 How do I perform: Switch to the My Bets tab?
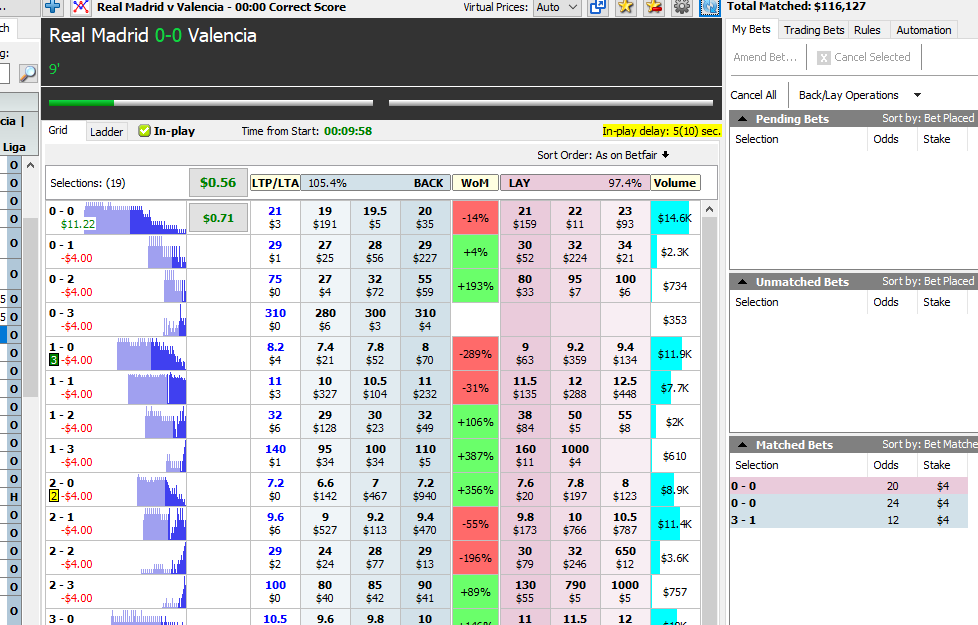pyautogui.click(x=751, y=29)
